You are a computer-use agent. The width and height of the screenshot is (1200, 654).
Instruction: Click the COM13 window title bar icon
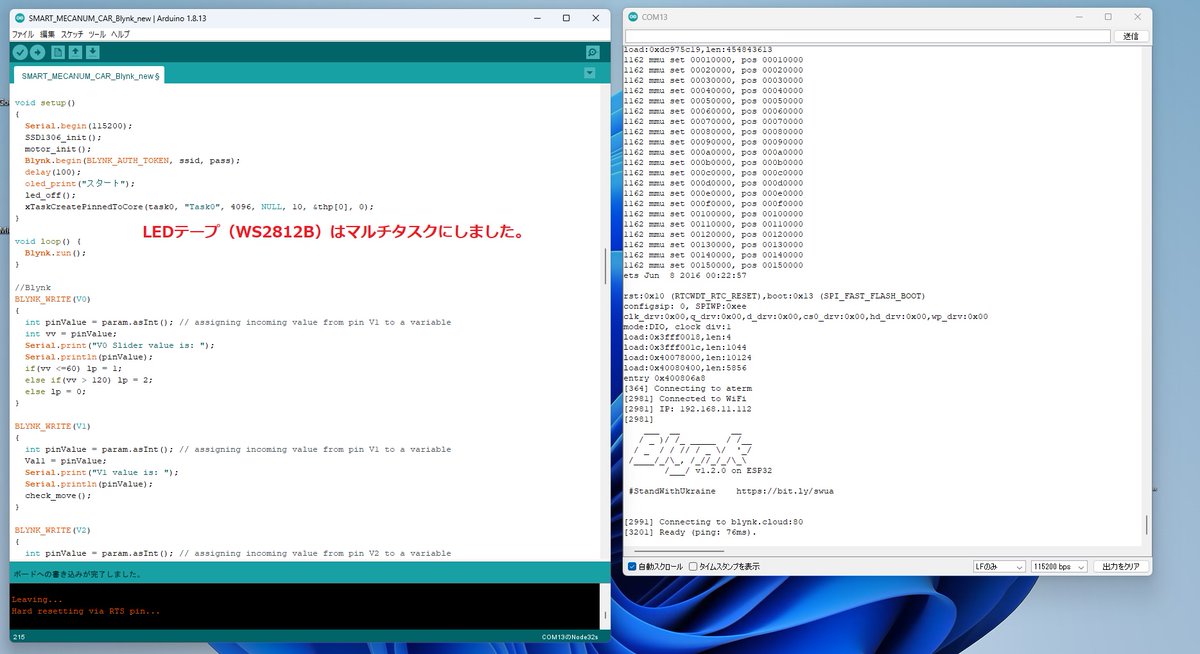tap(633, 17)
